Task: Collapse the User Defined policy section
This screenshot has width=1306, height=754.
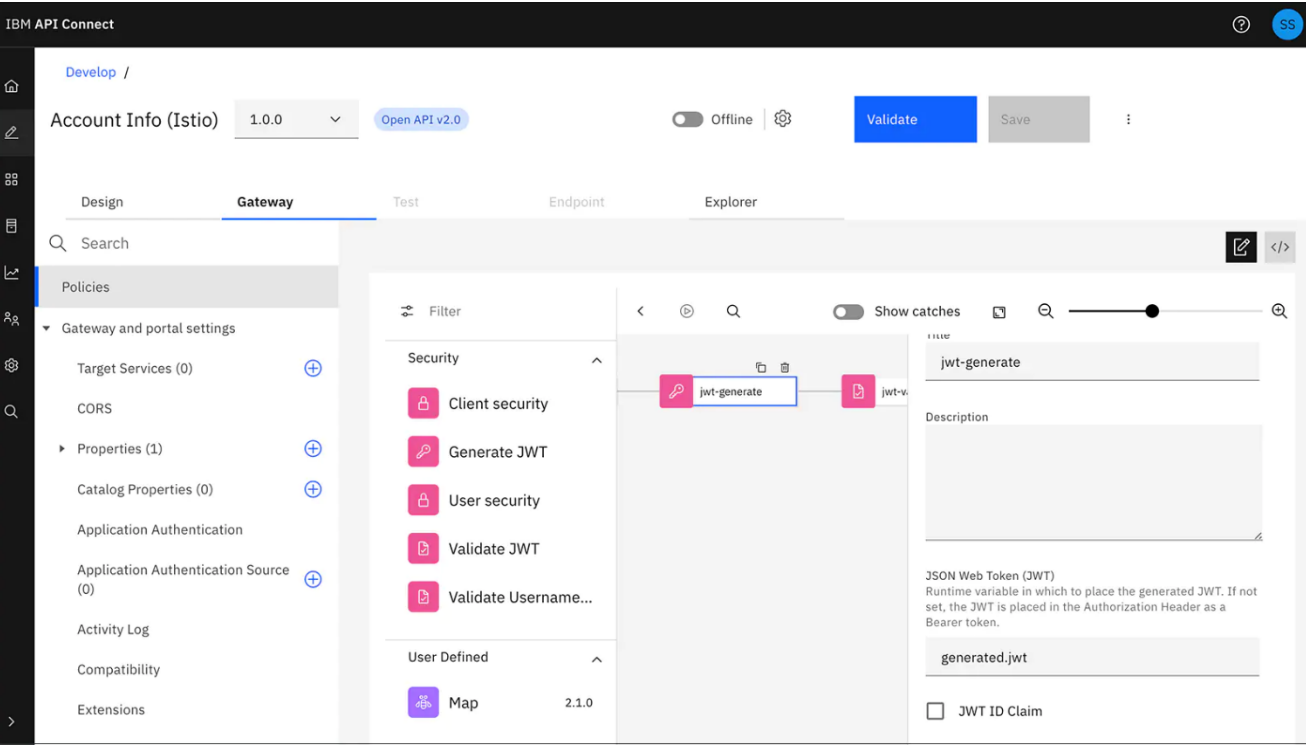Action: coord(597,659)
